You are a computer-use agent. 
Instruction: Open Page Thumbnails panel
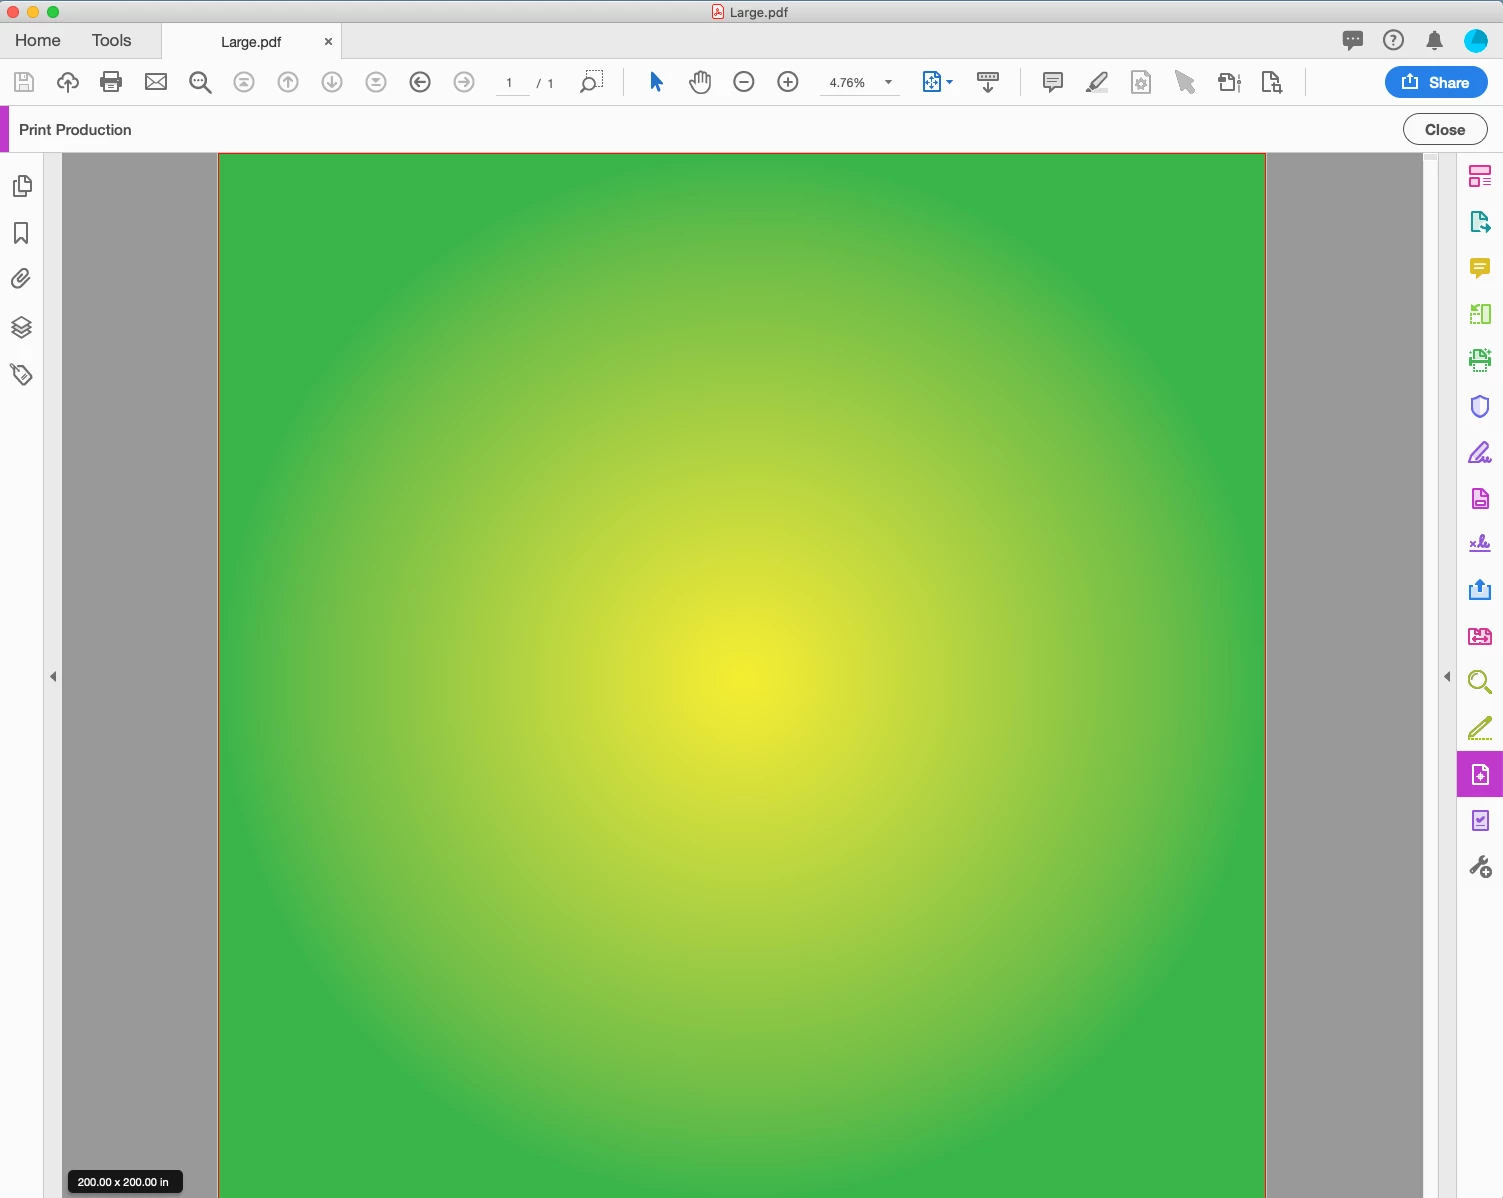click(x=22, y=186)
